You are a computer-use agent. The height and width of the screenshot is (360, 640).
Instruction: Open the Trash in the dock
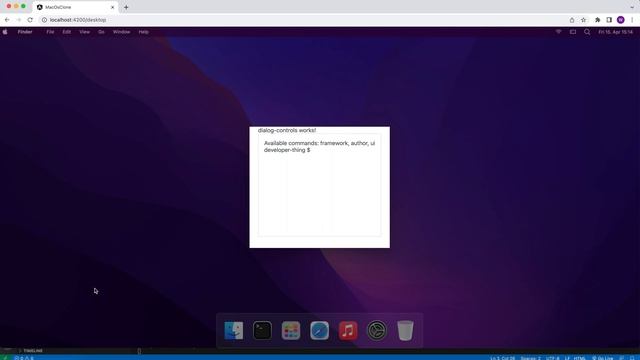coord(405,330)
